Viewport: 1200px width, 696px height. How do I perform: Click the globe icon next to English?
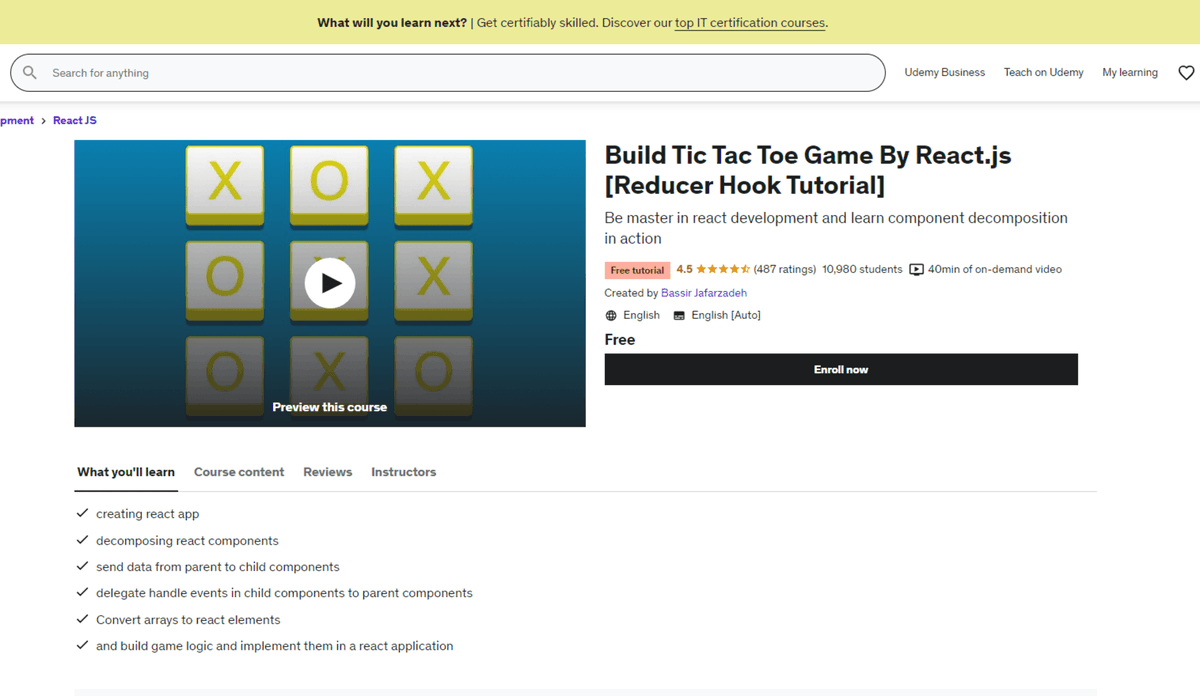610,314
